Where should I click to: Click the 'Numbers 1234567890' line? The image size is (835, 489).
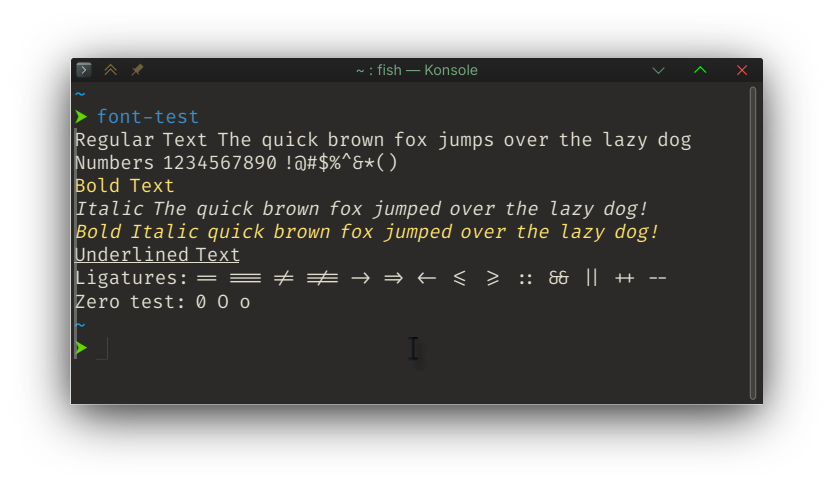pyautogui.click(x=236, y=163)
